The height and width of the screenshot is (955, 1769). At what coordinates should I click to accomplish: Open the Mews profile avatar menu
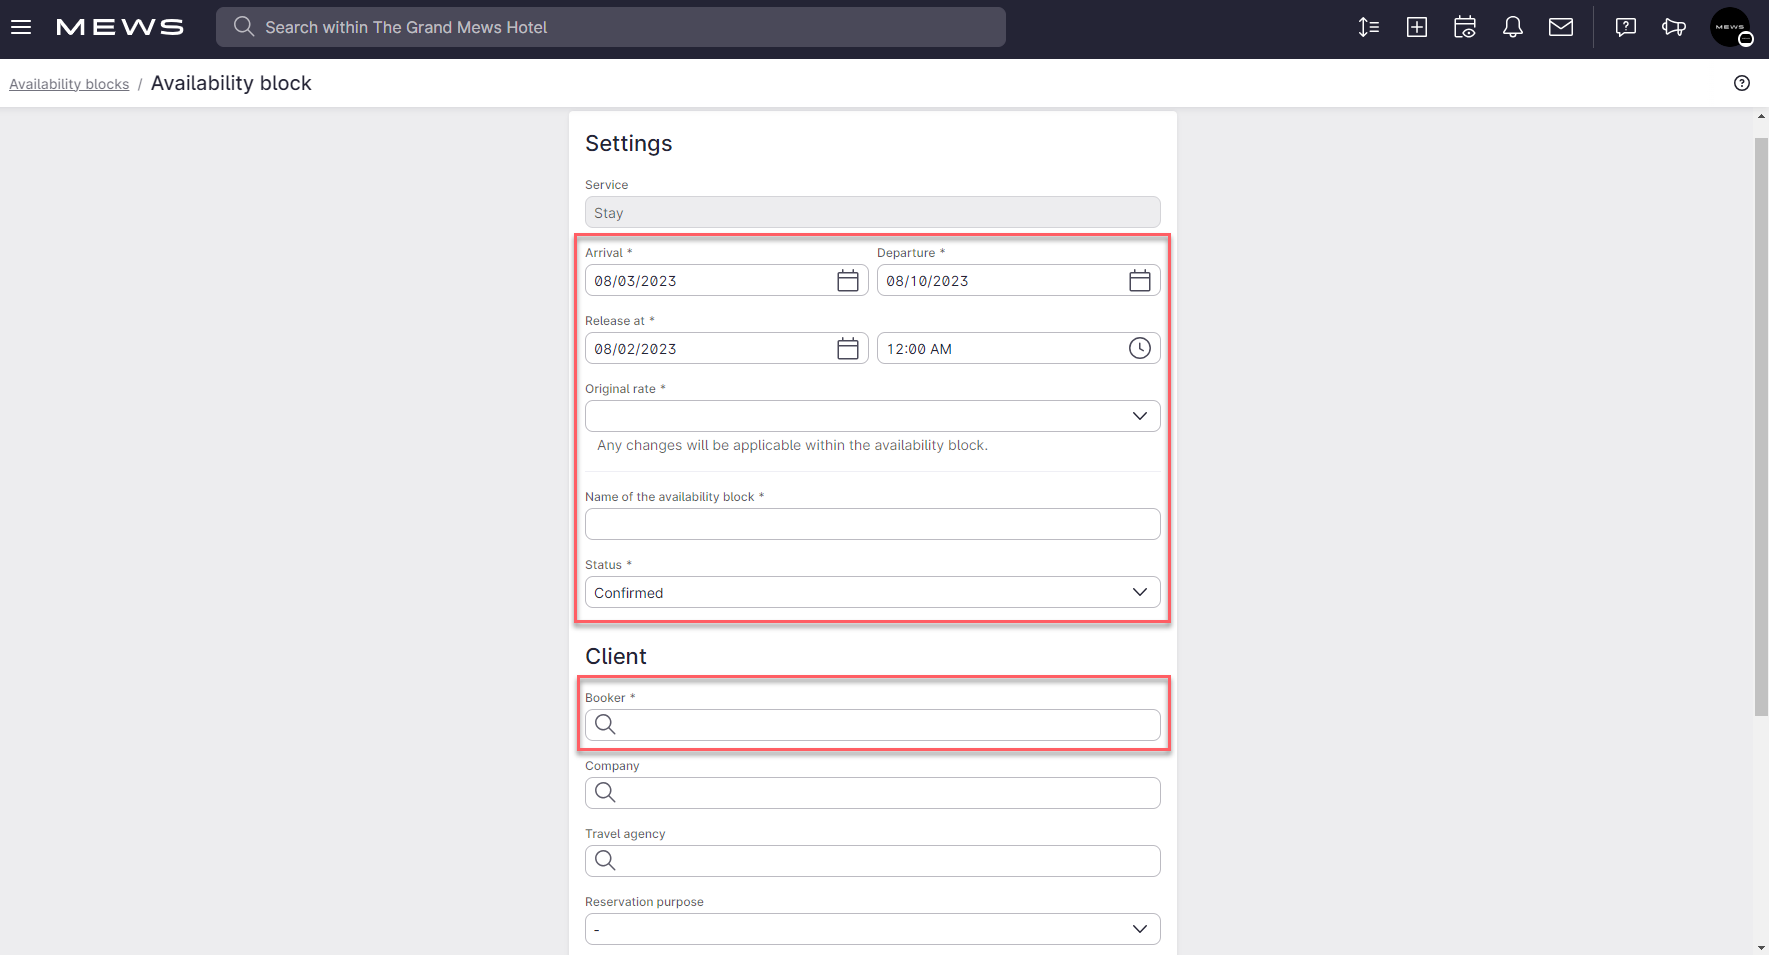point(1732,27)
